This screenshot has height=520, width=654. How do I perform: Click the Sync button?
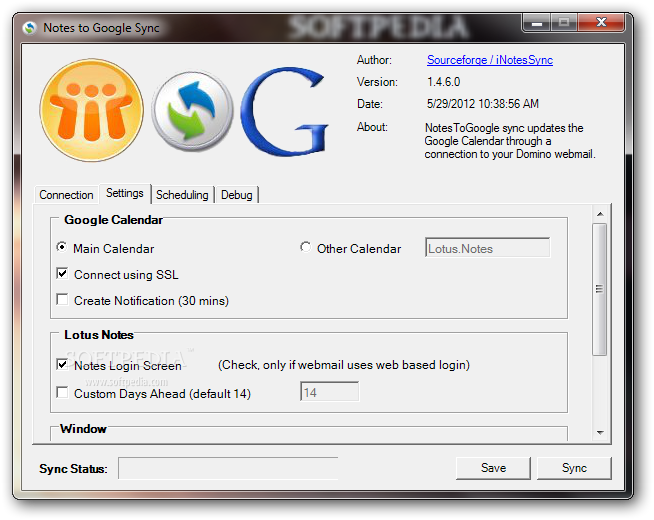click(574, 468)
